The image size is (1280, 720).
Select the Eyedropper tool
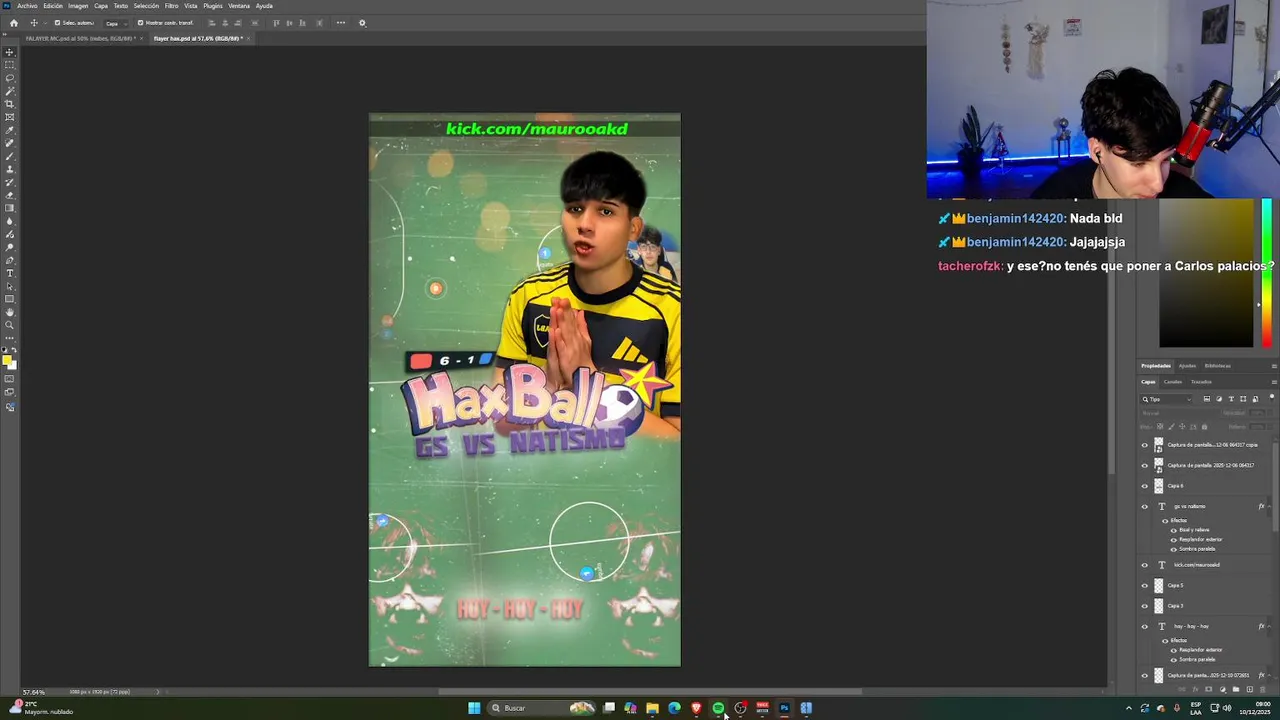point(10,130)
